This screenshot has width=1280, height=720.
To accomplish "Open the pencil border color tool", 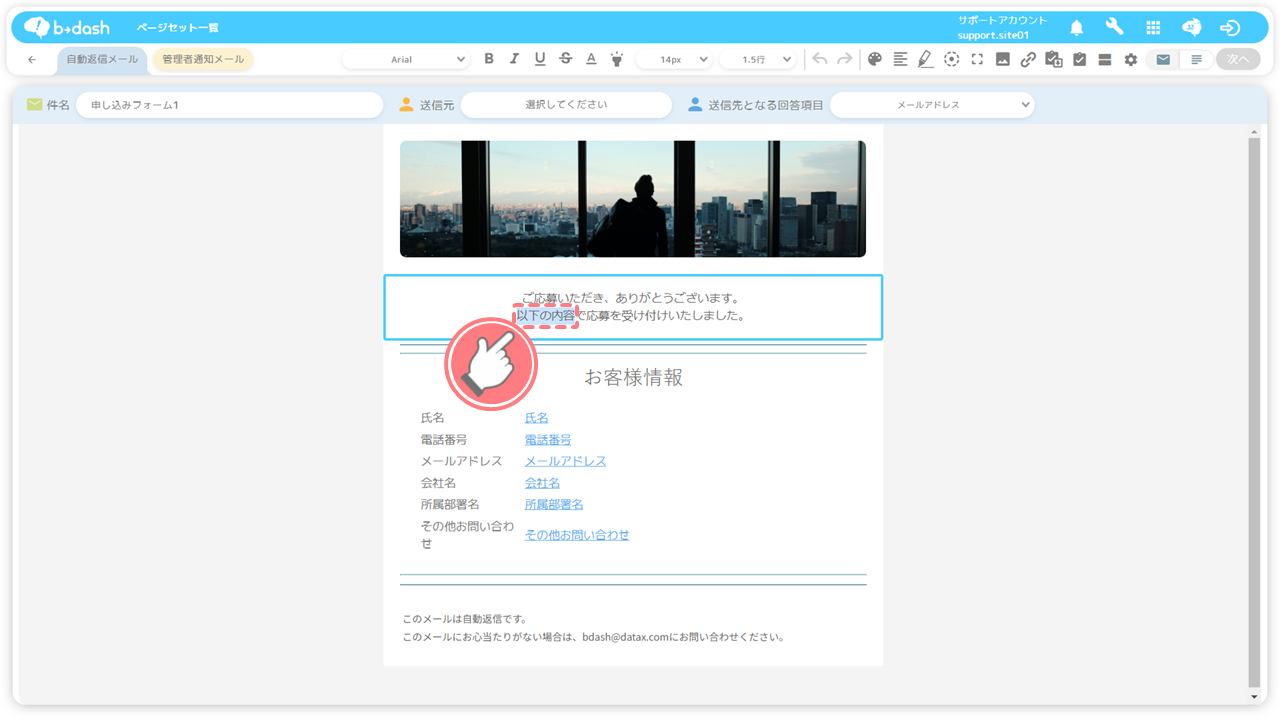I will [x=926, y=59].
